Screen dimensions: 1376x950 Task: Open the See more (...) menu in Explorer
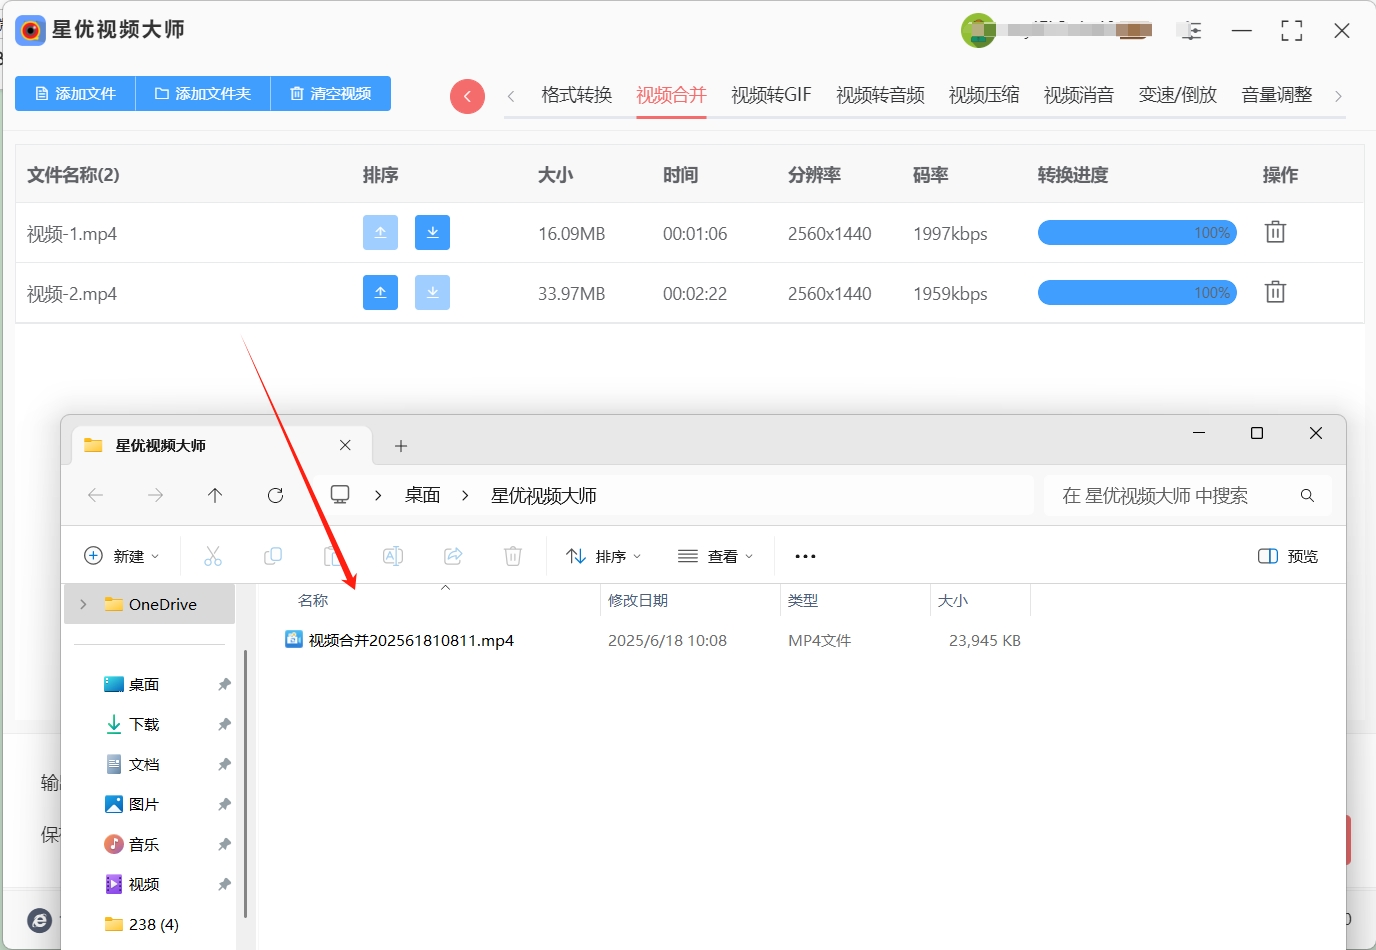pos(805,556)
